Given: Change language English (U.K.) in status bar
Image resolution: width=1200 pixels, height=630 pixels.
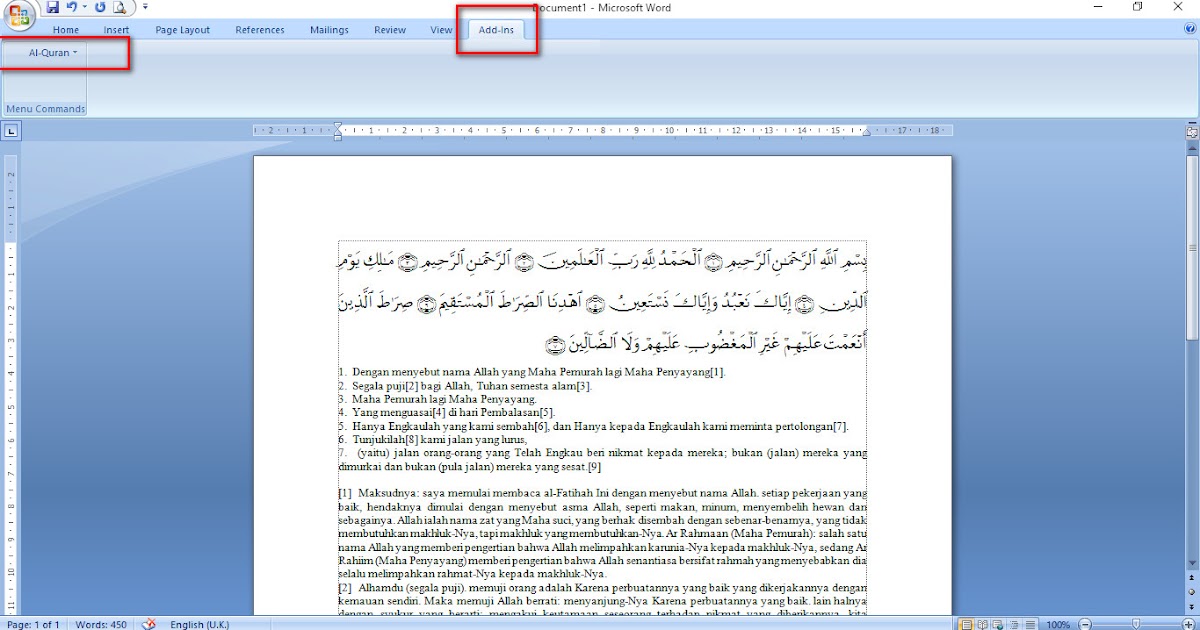Looking at the screenshot, I should pyautogui.click(x=201, y=624).
